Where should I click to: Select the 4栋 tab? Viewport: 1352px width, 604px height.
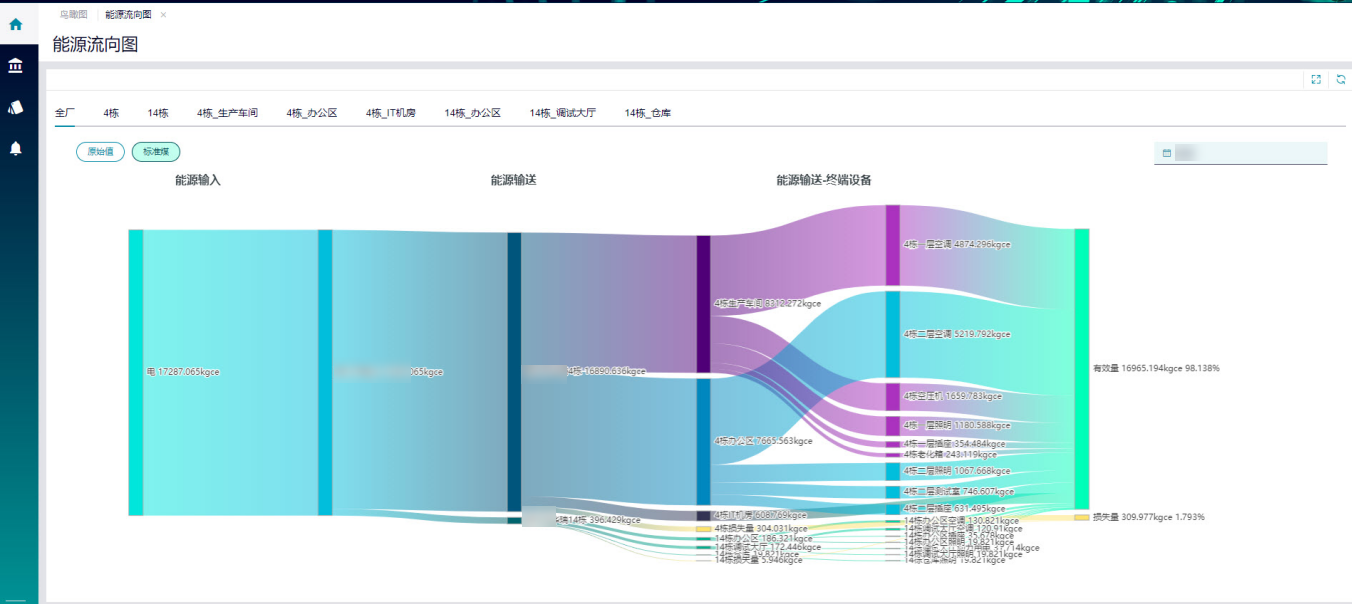click(x=111, y=113)
